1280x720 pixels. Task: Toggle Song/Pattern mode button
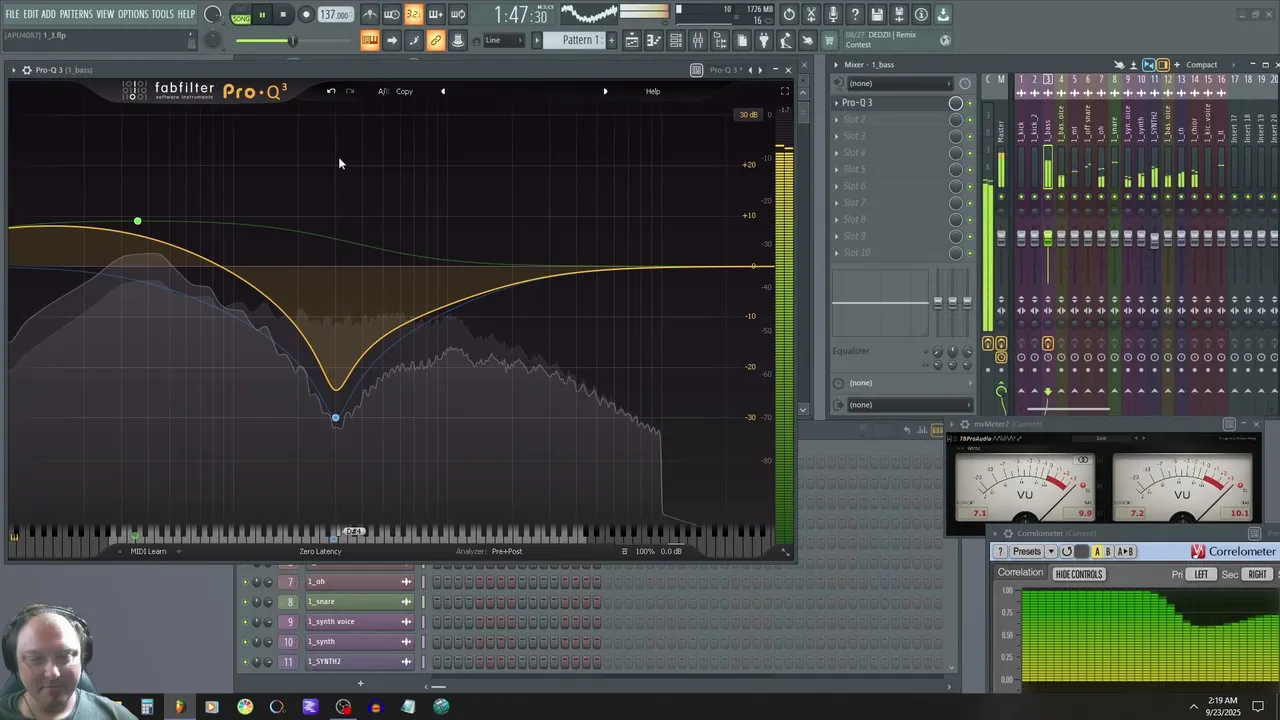click(x=241, y=15)
